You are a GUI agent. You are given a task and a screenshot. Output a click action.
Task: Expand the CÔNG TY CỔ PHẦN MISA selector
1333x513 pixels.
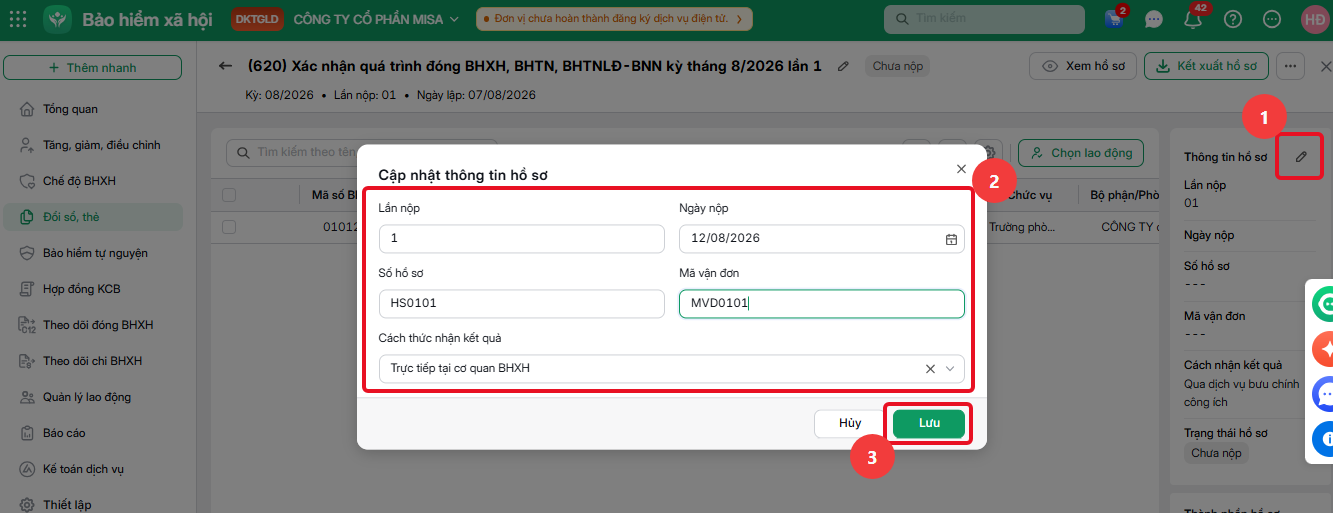[x=376, y=19]
